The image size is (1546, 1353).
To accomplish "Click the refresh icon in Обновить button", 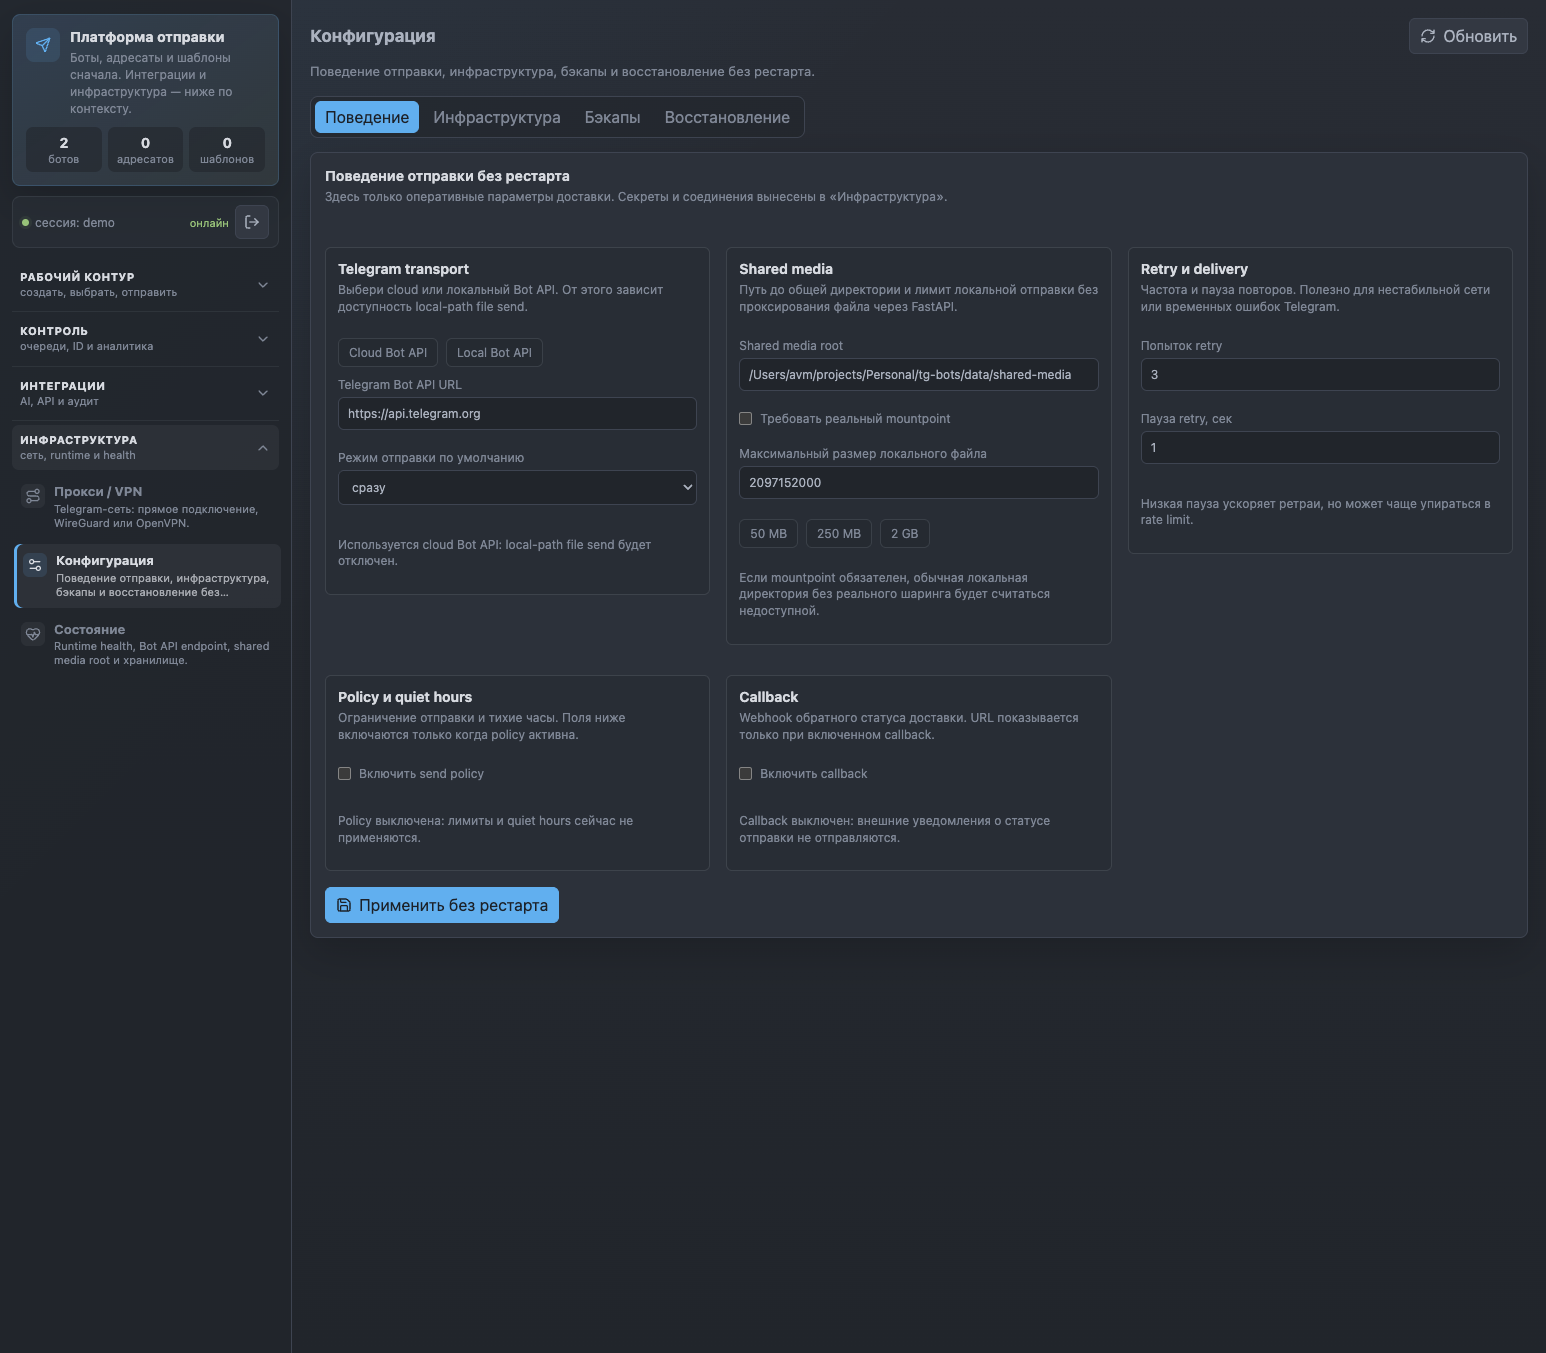I will 1428,36.
